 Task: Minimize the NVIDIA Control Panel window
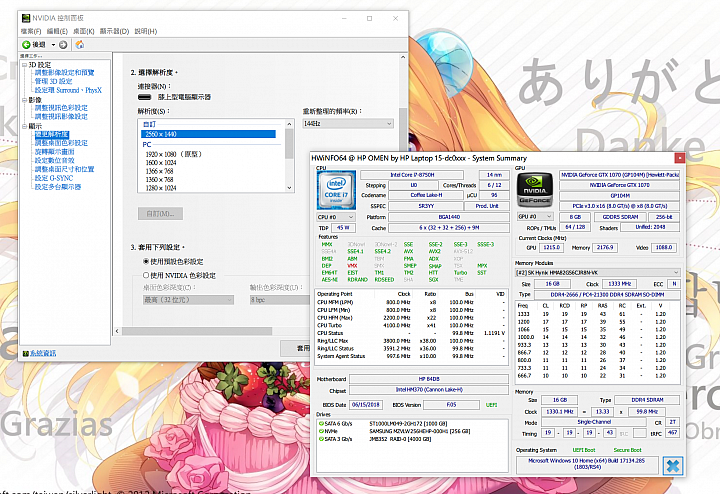(344, 18)
